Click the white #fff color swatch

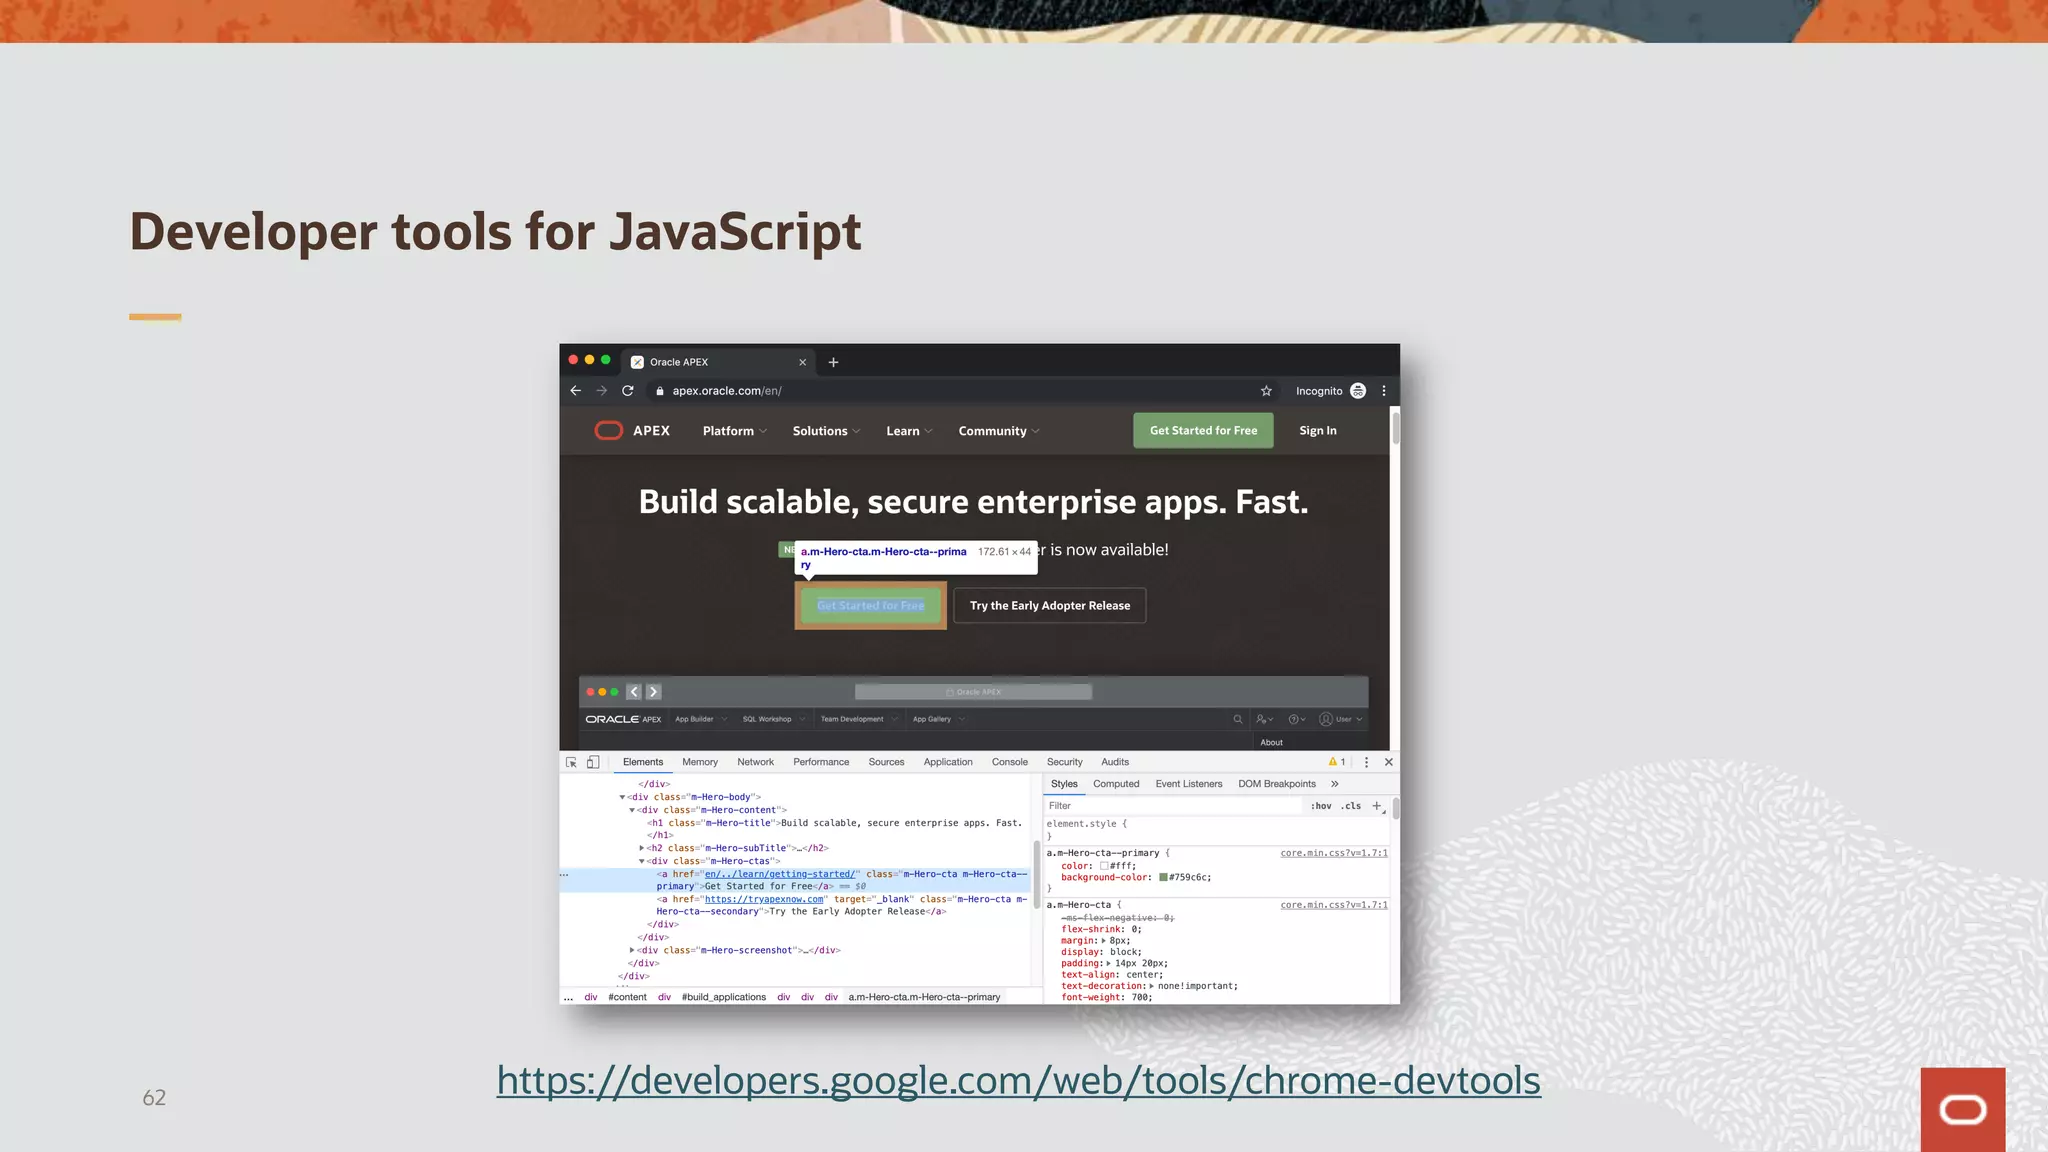[x=1104, y=866]
